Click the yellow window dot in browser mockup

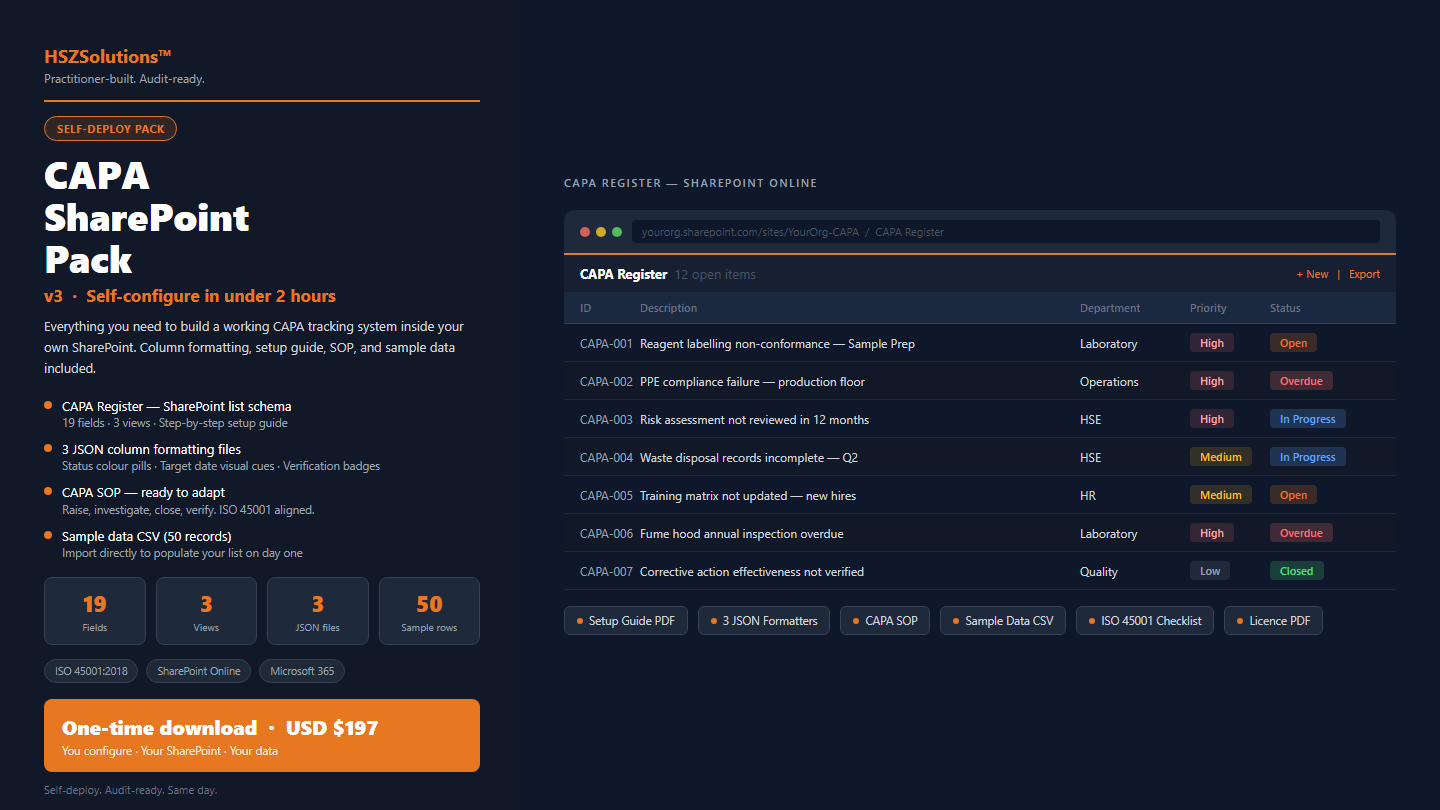(601, 232)
